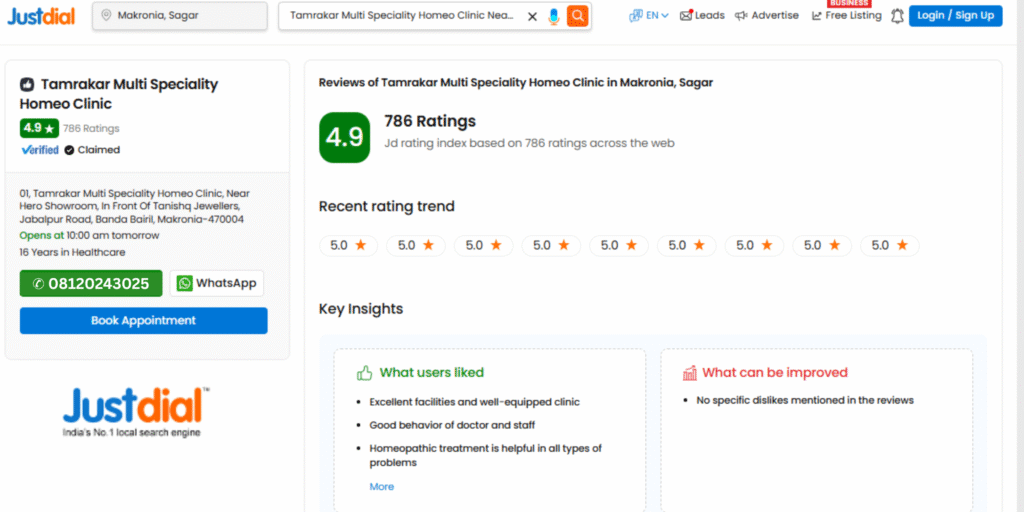1024x512 pixels.
Task: Click the Claimed checkmark badge
Action: click(92, 150)
